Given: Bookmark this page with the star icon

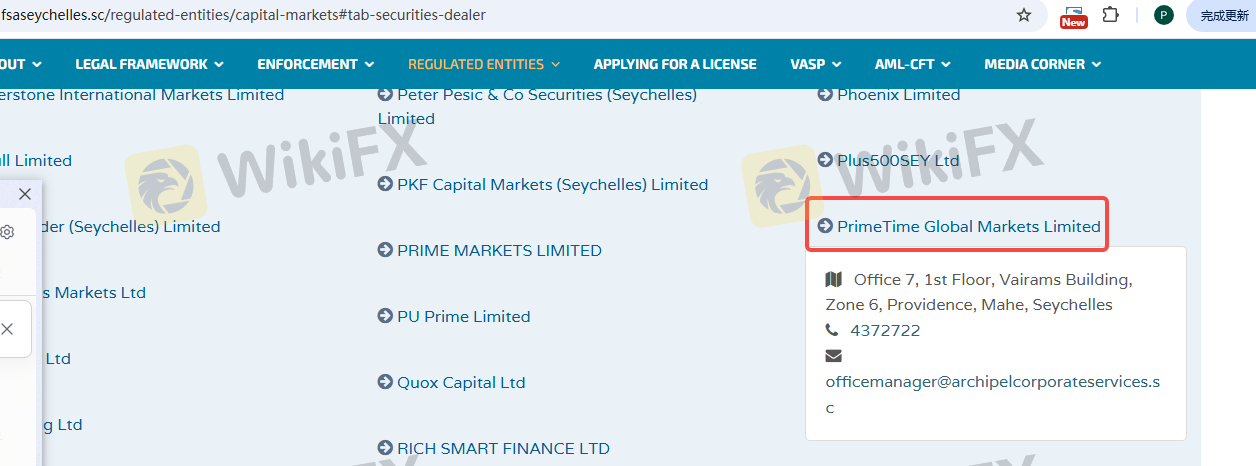Looking at the screenshot, I should pyautogui.click(x=1024, y=15).
